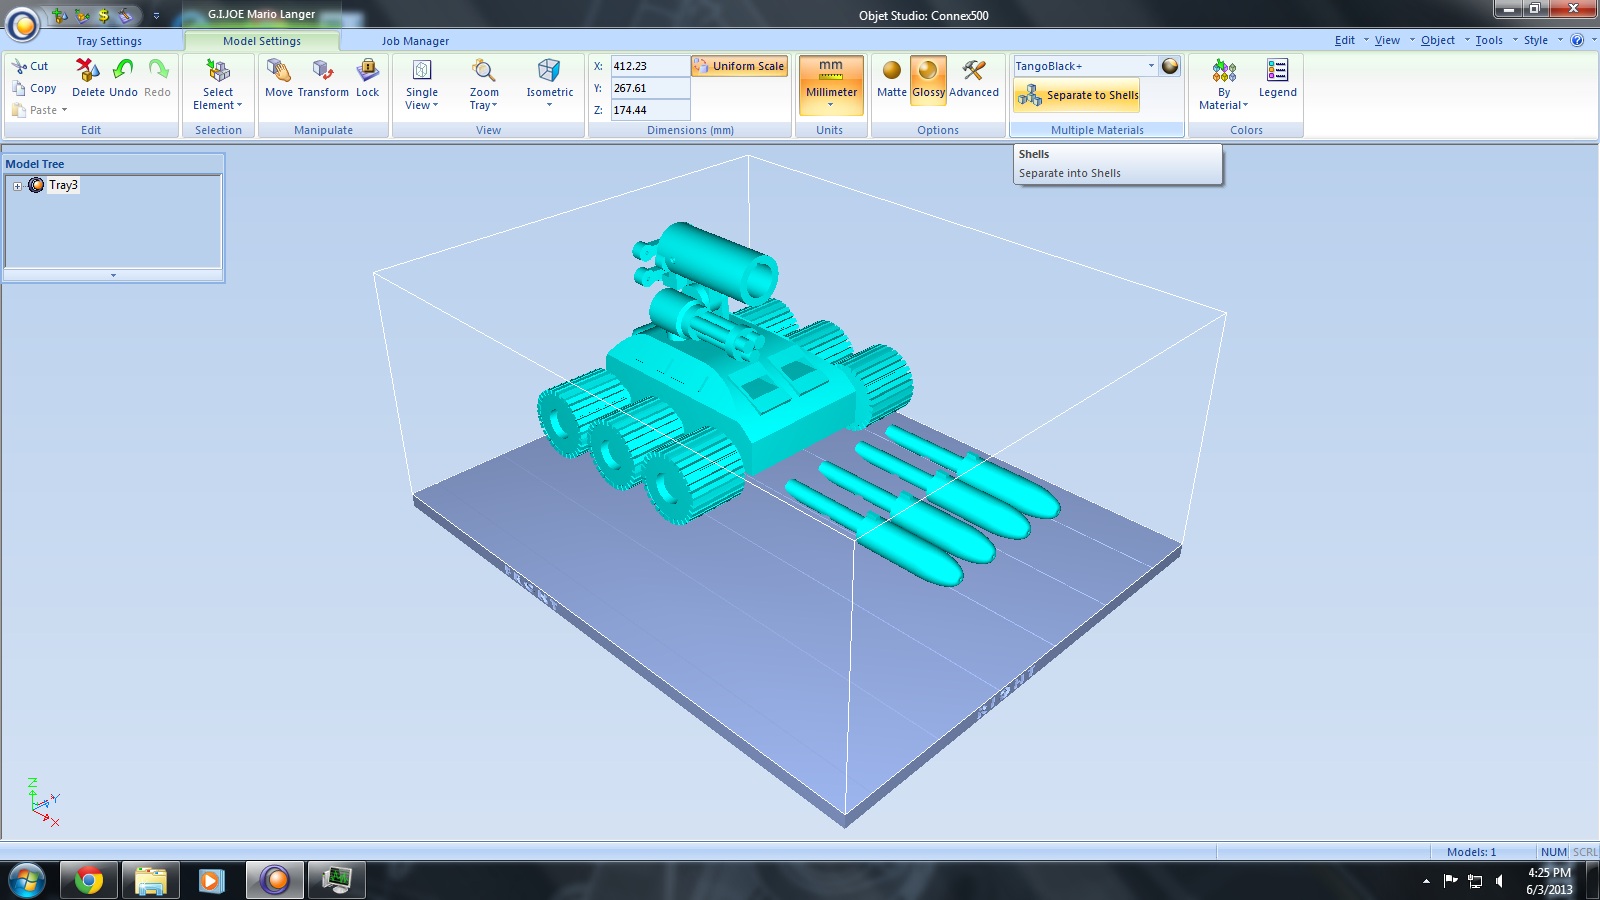Expand the Tray3 tree node
The height and width of the screenshot is (900, 1600).
pos(17,186)
